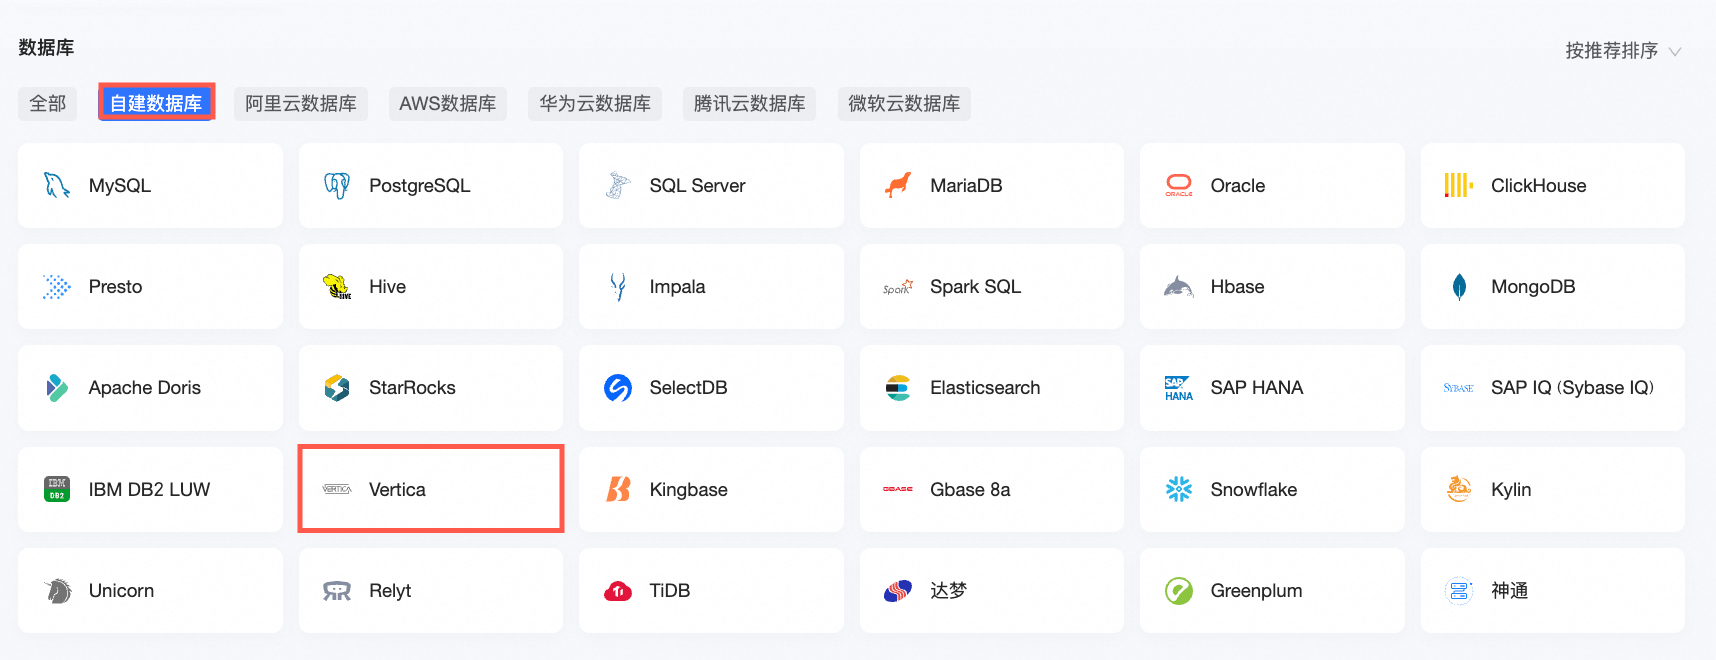Screen dimensions: 1716x660
Task: Click the Kylin logo icon
Action: (1459, 489)
